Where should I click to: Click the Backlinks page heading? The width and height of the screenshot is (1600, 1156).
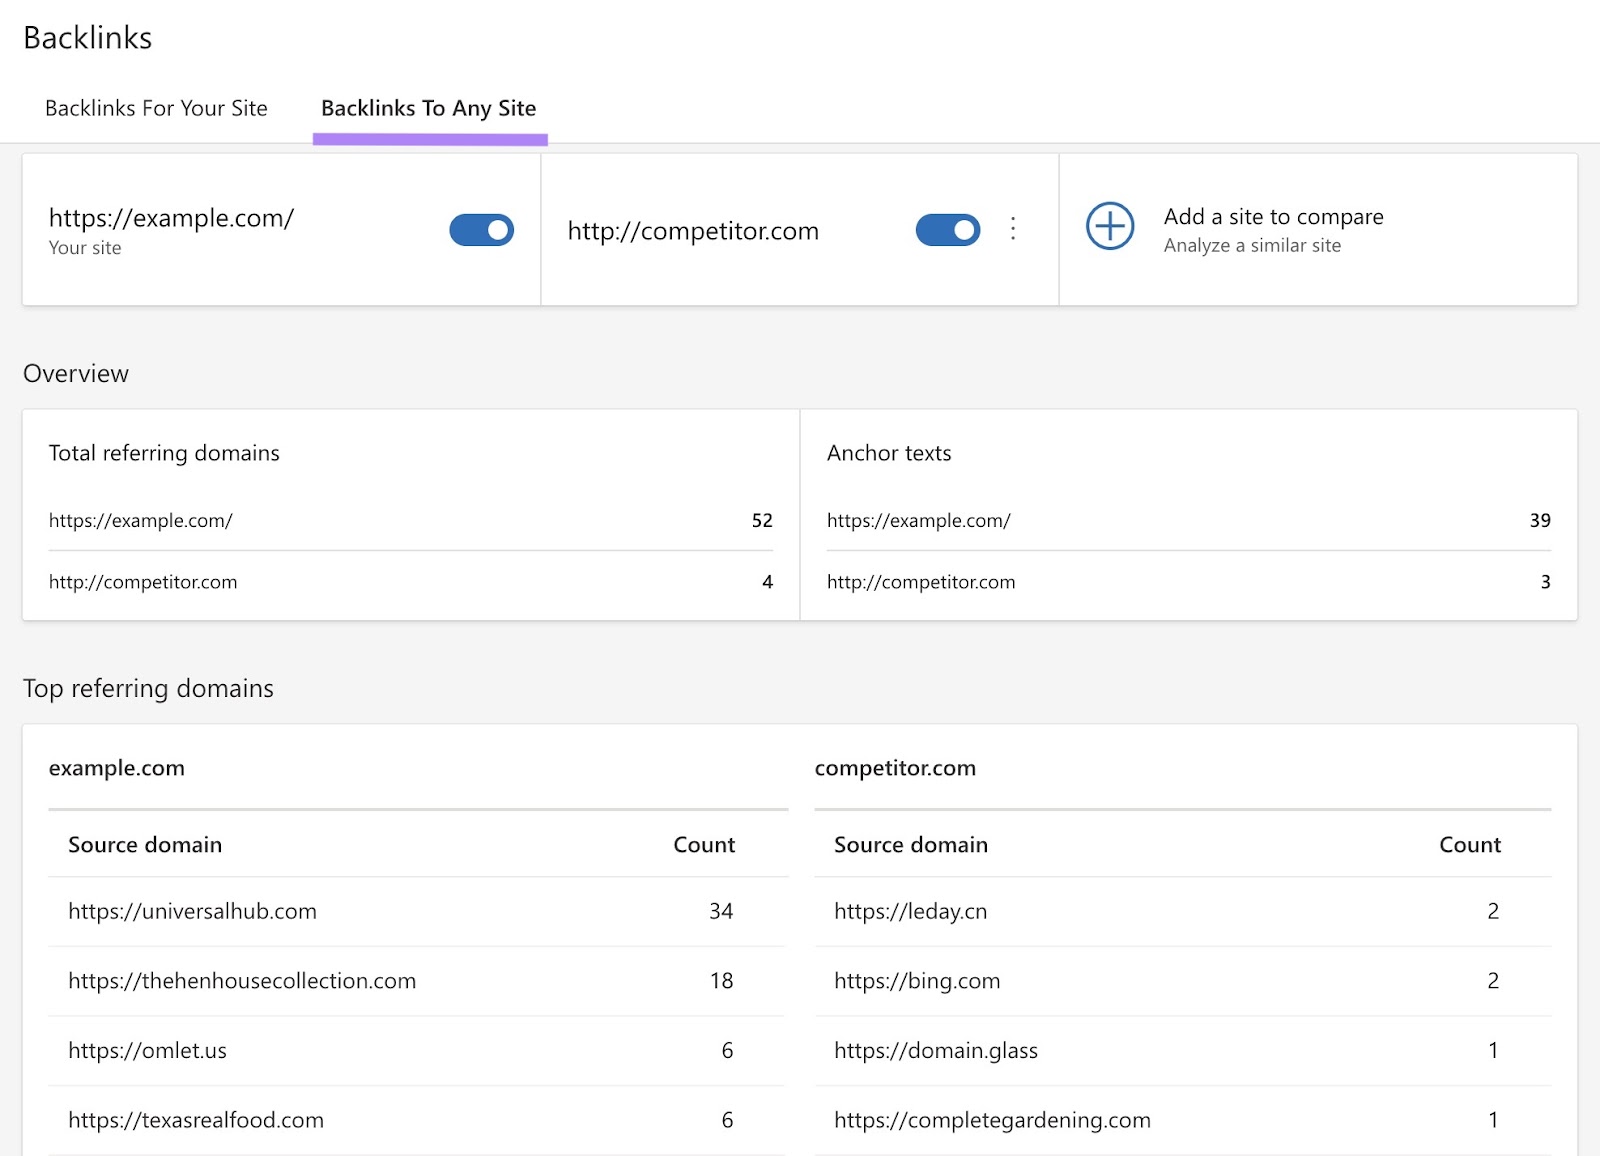click(88, 38)
